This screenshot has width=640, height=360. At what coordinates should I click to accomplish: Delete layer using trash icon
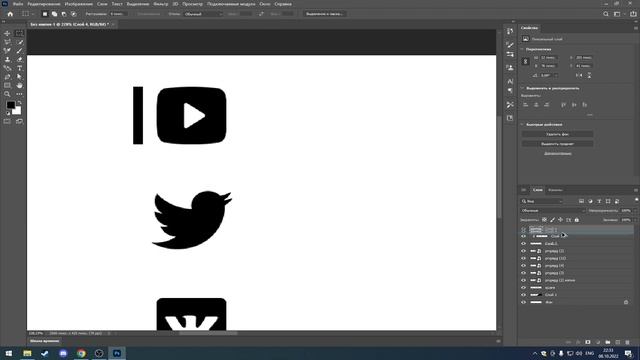(627, 342)
